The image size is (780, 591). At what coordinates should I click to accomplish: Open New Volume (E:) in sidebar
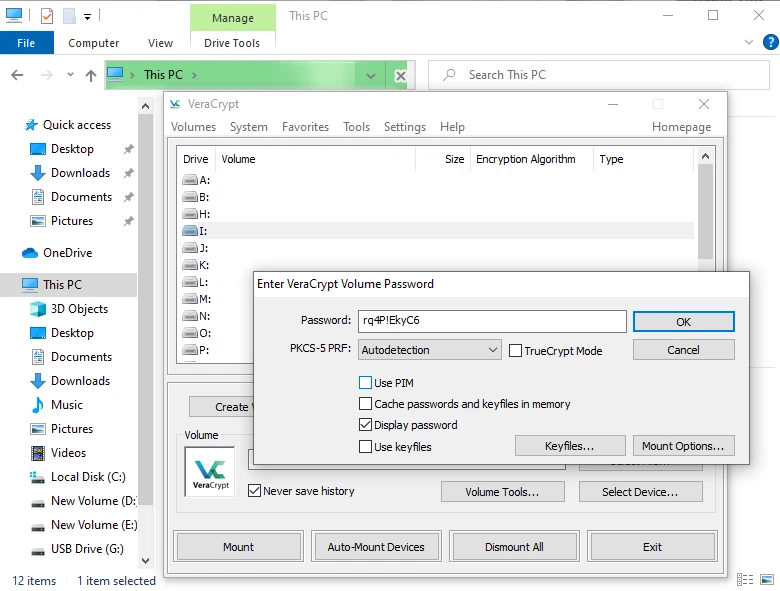click(84, 525)
